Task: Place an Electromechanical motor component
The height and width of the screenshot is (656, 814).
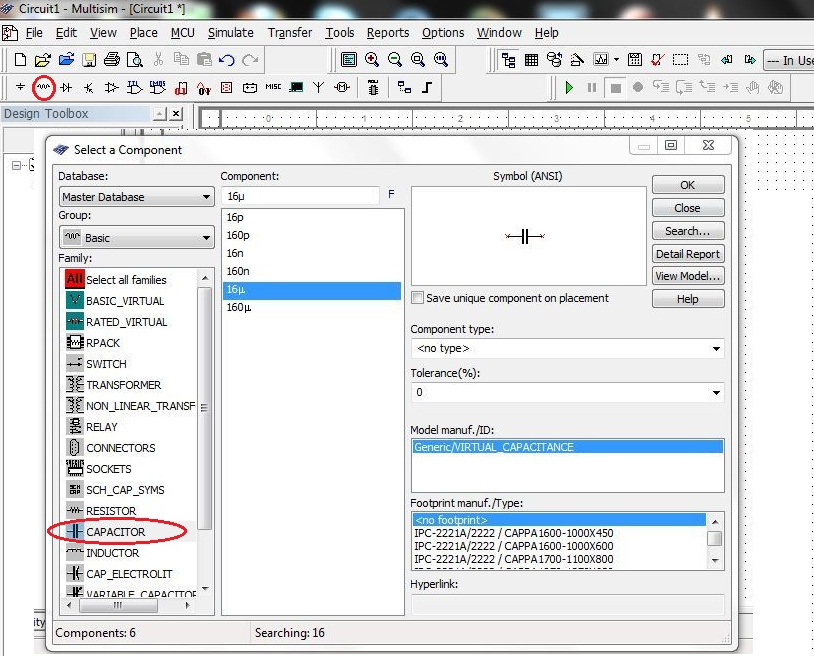Action: pyautogui.click(x=342, y=87)
